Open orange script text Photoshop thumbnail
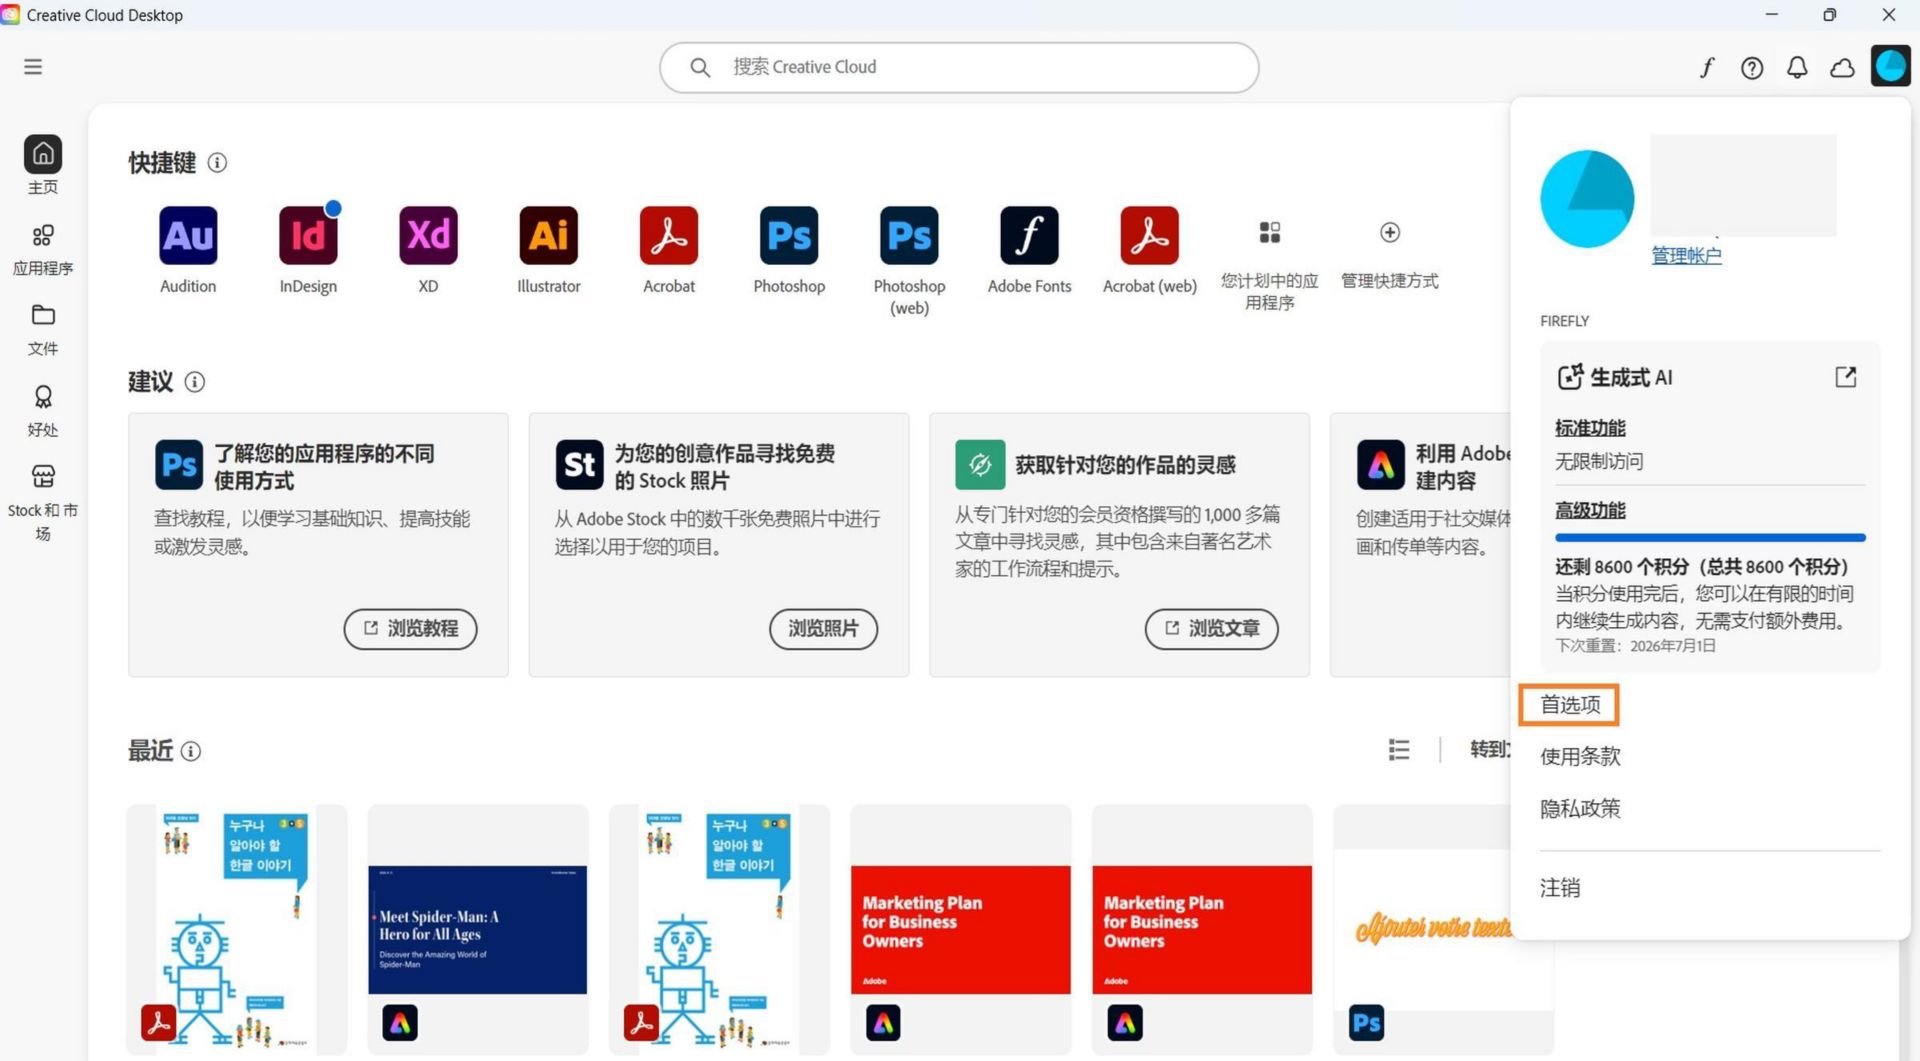This screenshot has width=1920, height=1061. coord(1432,930)
